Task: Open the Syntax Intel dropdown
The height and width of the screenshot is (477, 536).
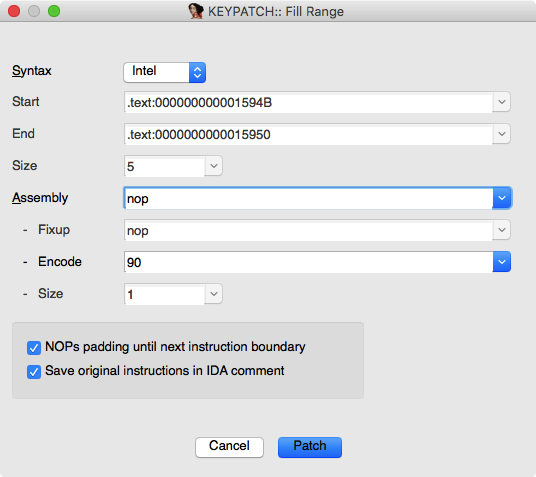Action: click(x=164, y=72)
